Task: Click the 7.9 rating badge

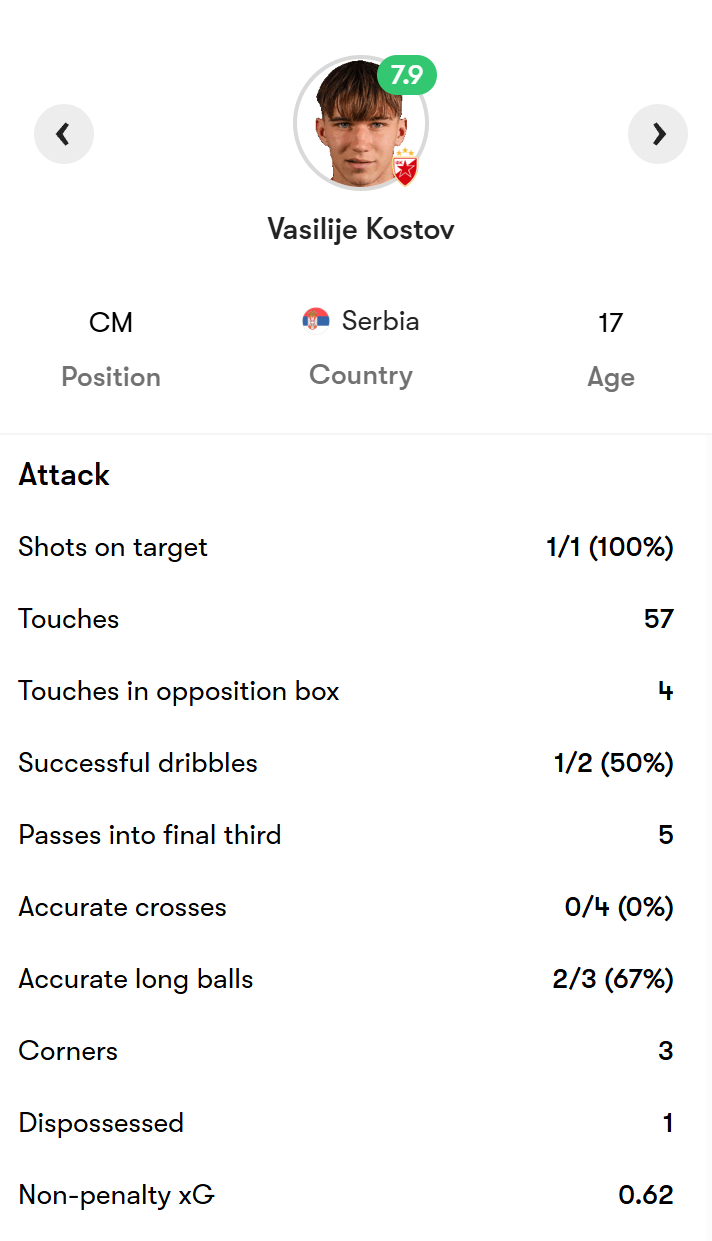Action: 406,75
